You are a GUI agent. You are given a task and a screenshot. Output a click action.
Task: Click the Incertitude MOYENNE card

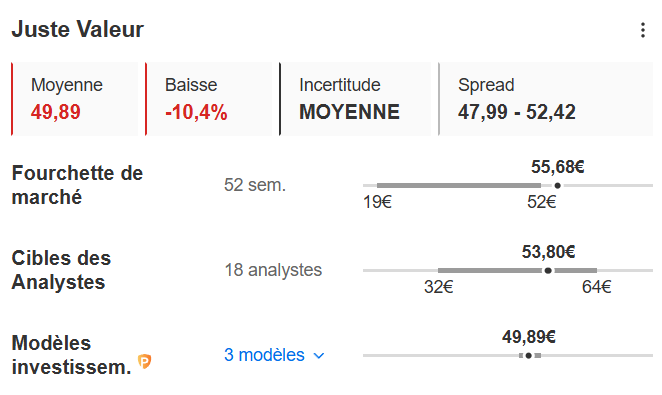(355, 99)
